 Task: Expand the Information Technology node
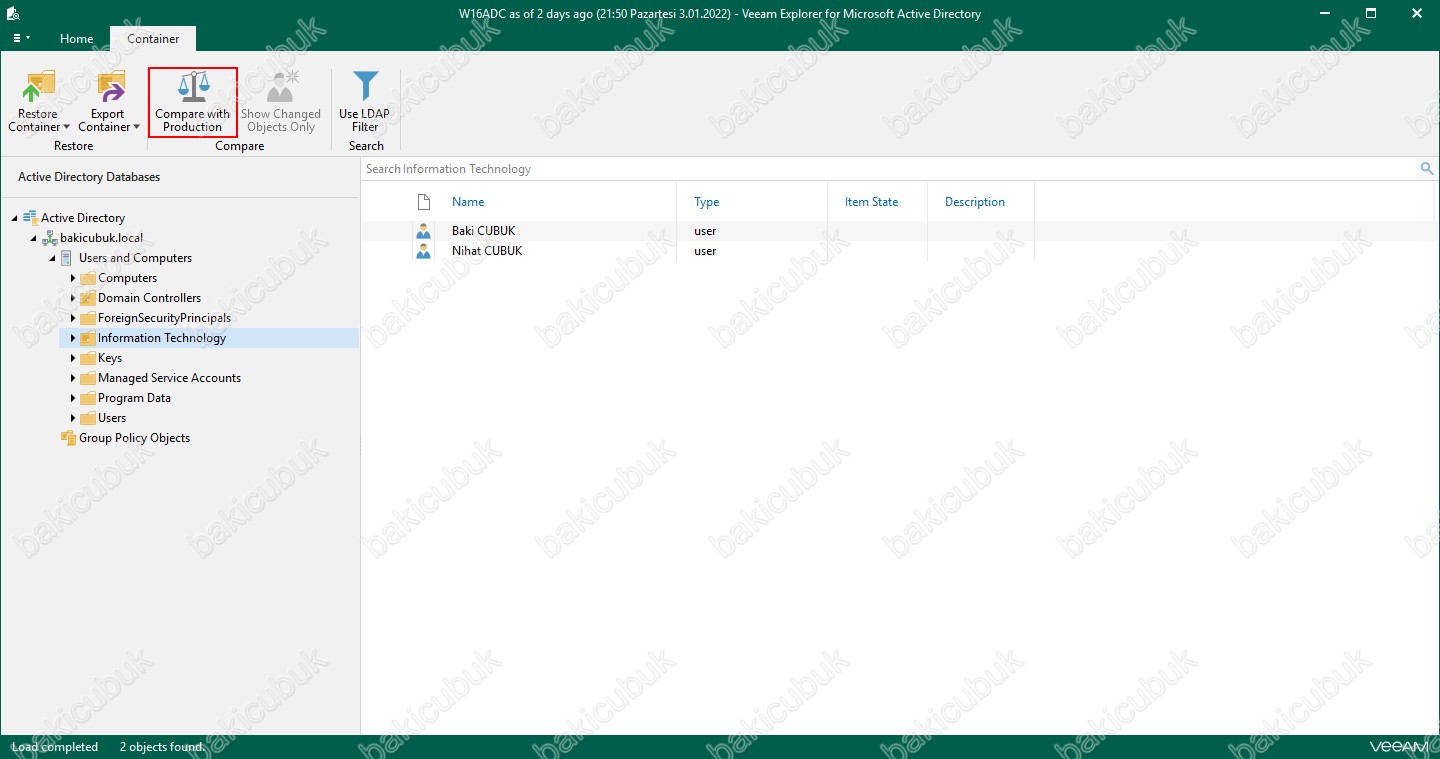[73, 338]
